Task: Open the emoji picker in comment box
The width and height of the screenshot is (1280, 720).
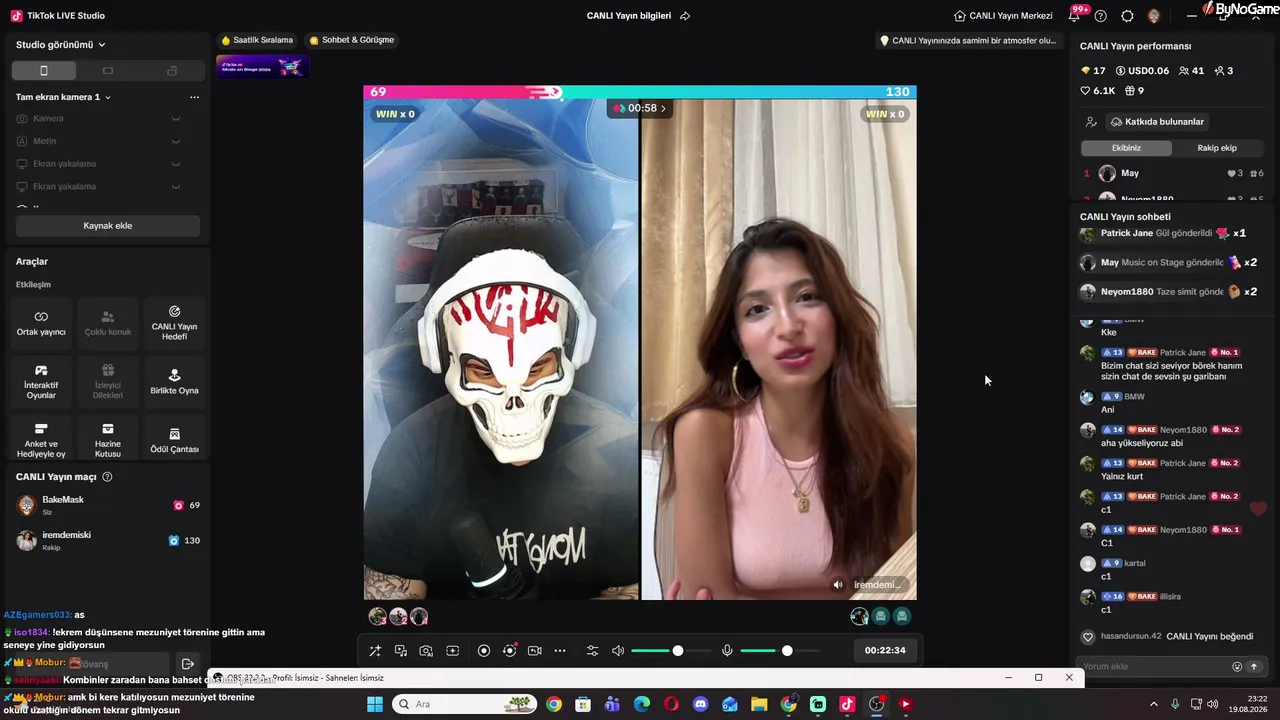Action: tap(1237, 667)
